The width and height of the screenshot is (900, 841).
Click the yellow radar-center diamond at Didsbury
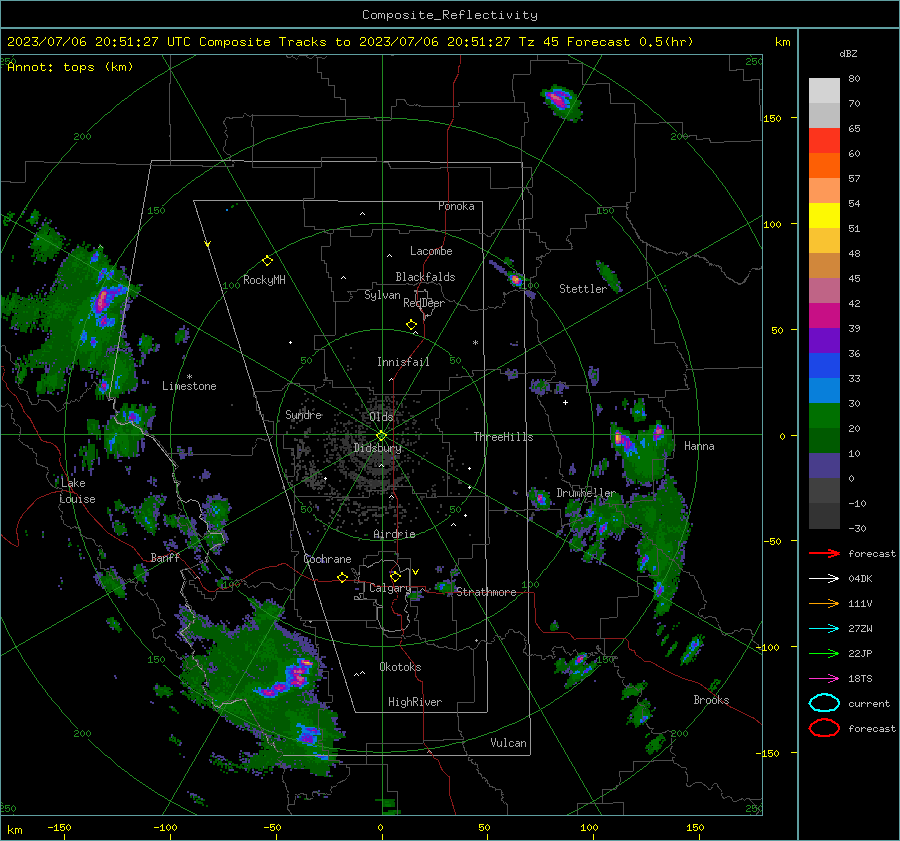pyautogui.click(x=382, y=436)
